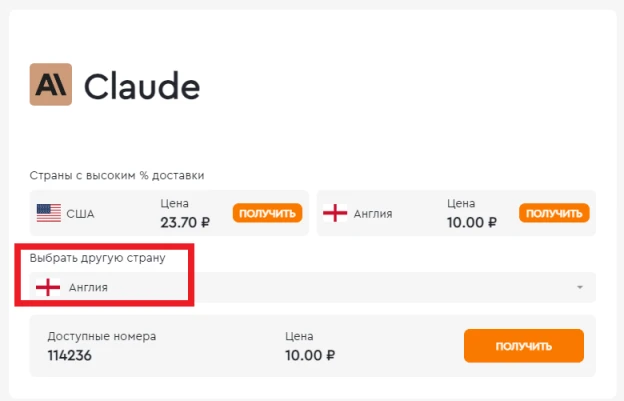Click ПОЛУЧИТЬ button for Англия card

pyautogui.click(x=554, y=213)
